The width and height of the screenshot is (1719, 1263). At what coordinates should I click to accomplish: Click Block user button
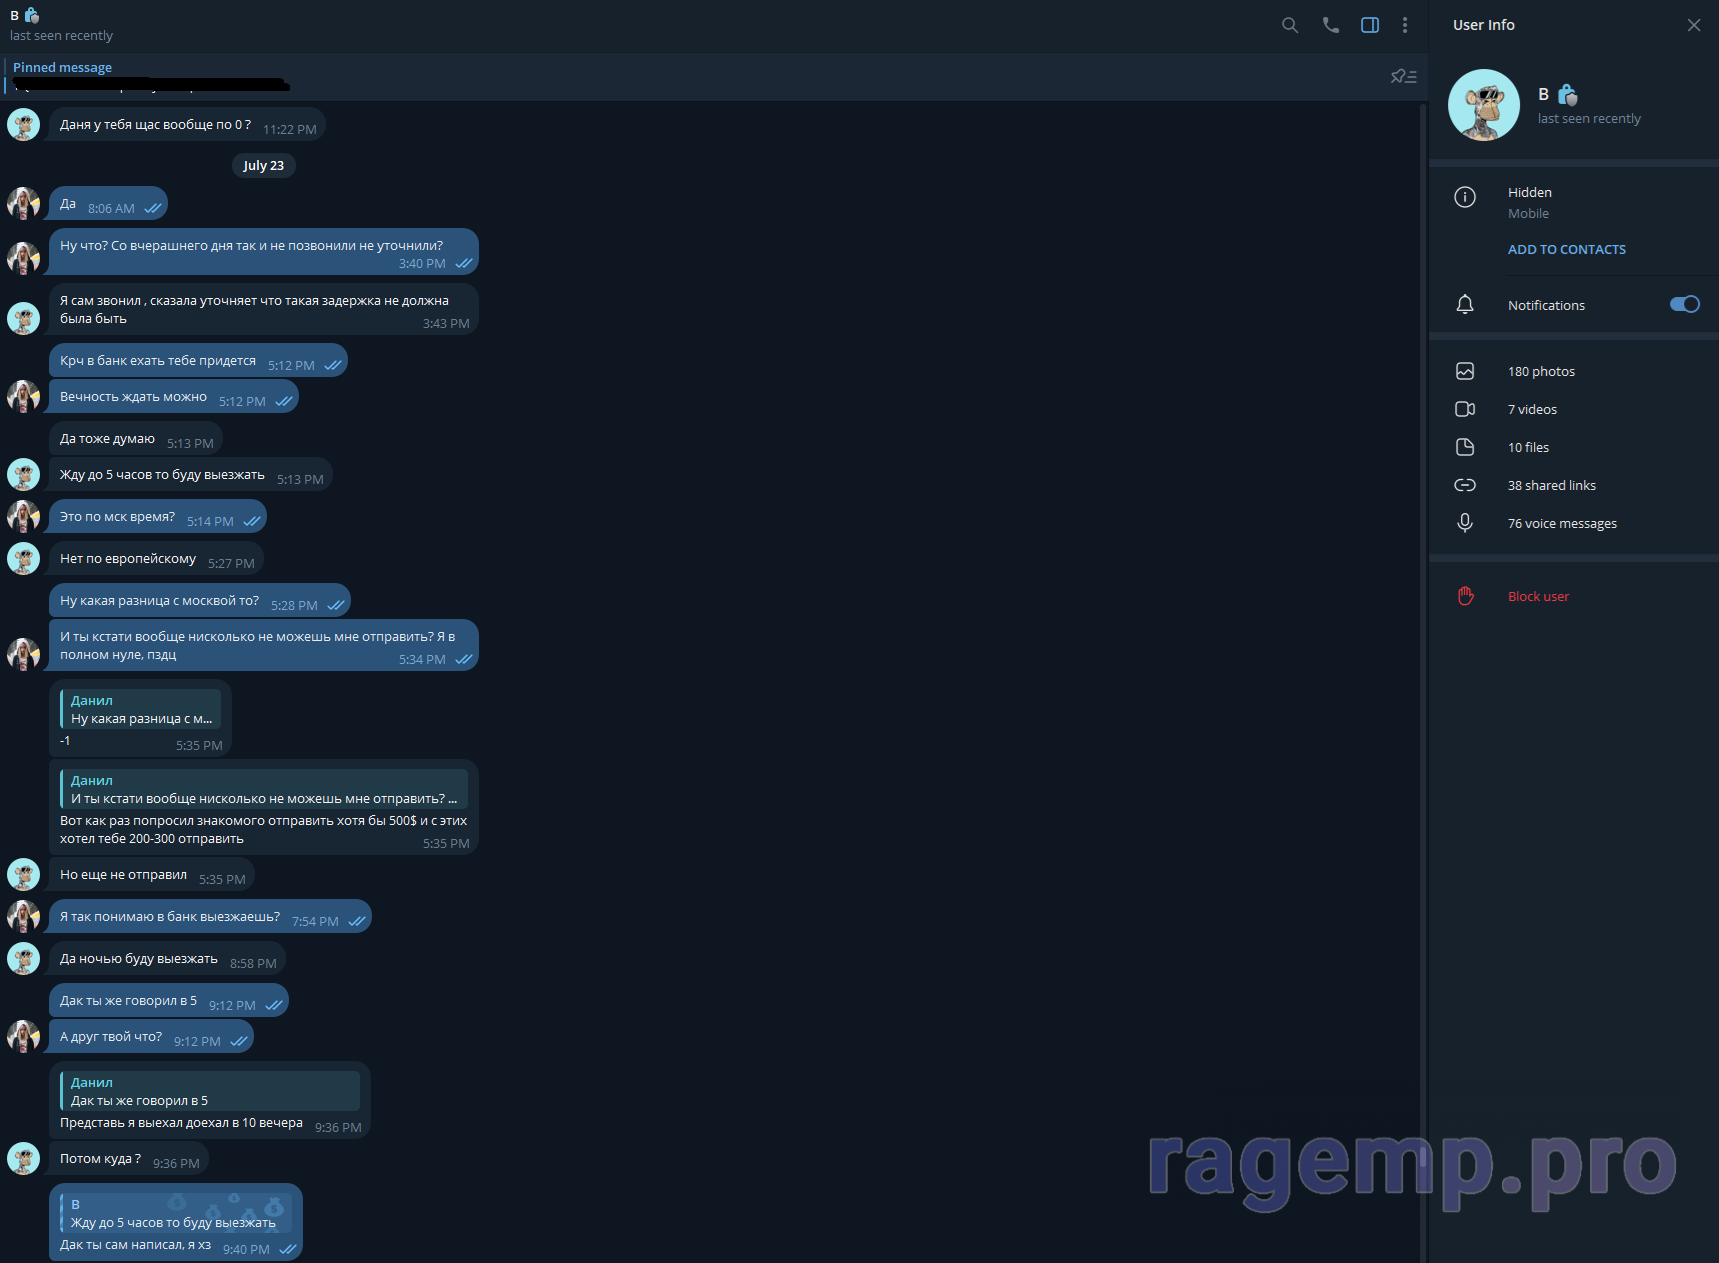1538,597
